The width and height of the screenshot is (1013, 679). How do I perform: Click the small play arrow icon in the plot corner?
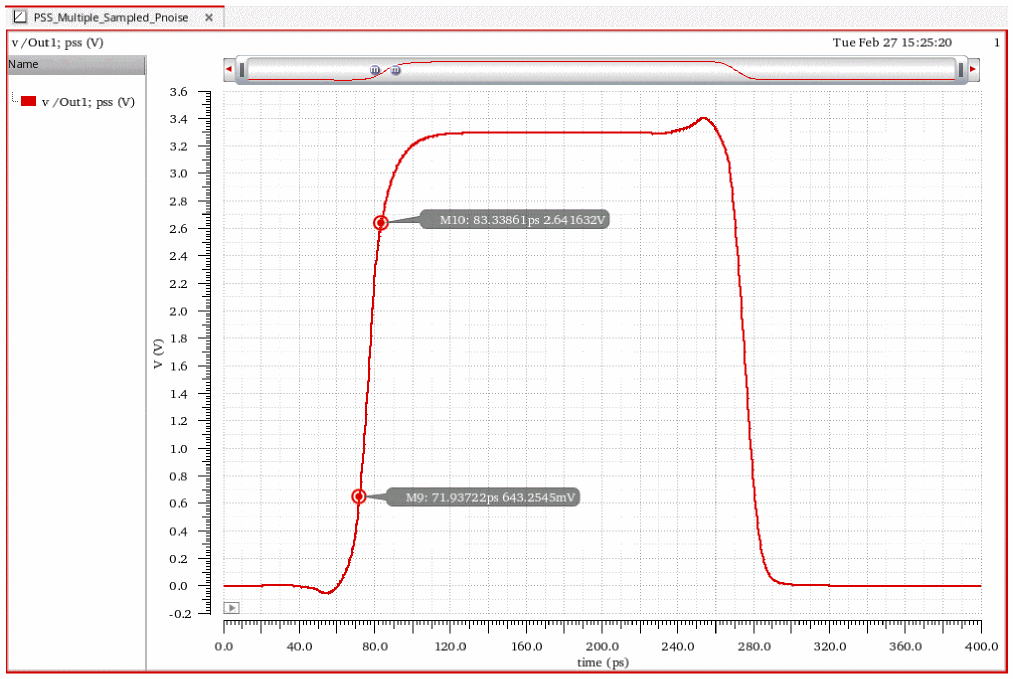(231, 607)
